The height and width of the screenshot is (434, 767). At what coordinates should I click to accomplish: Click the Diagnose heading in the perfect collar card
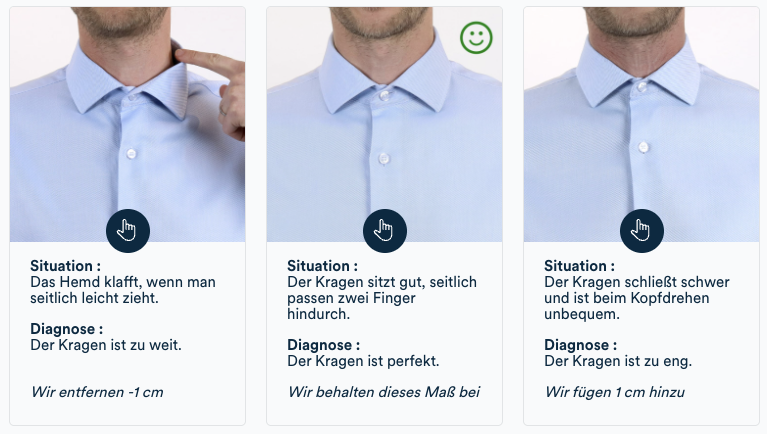pyautogui.click(x=323, y=345)
